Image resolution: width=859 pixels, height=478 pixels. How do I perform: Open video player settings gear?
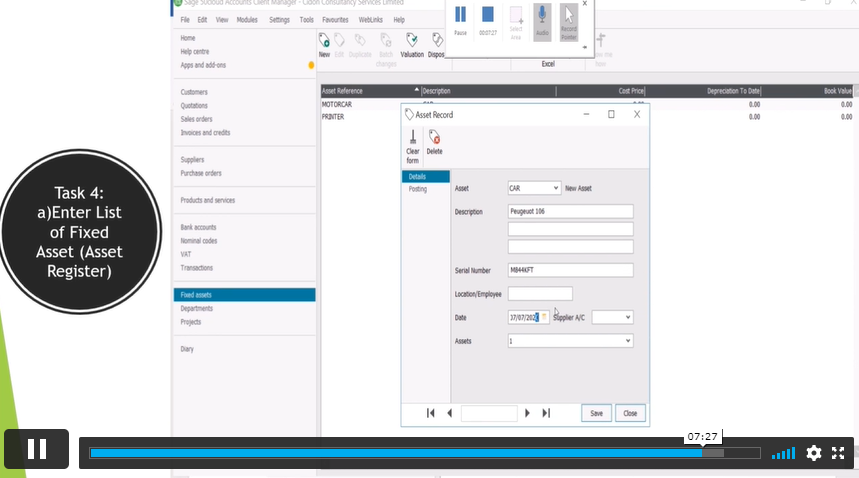[x=814, y=453]
